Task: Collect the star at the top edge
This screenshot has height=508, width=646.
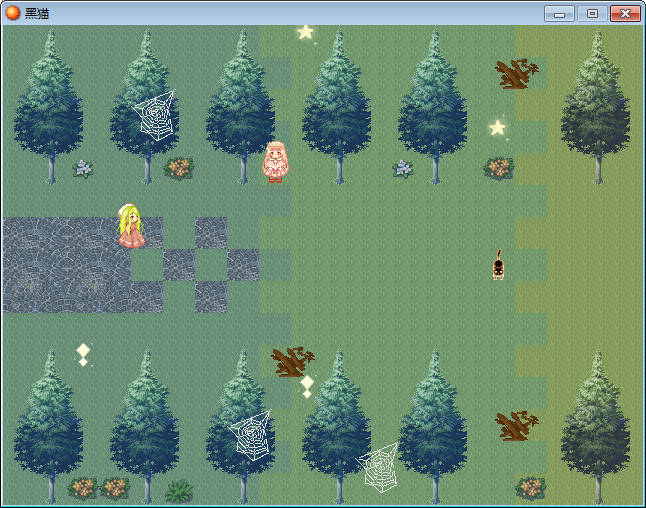Action: coord(305,32)
